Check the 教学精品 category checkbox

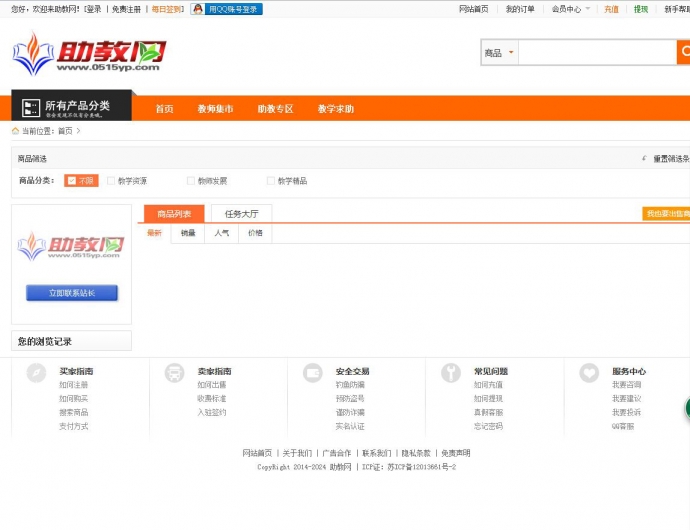coord(271,180)
